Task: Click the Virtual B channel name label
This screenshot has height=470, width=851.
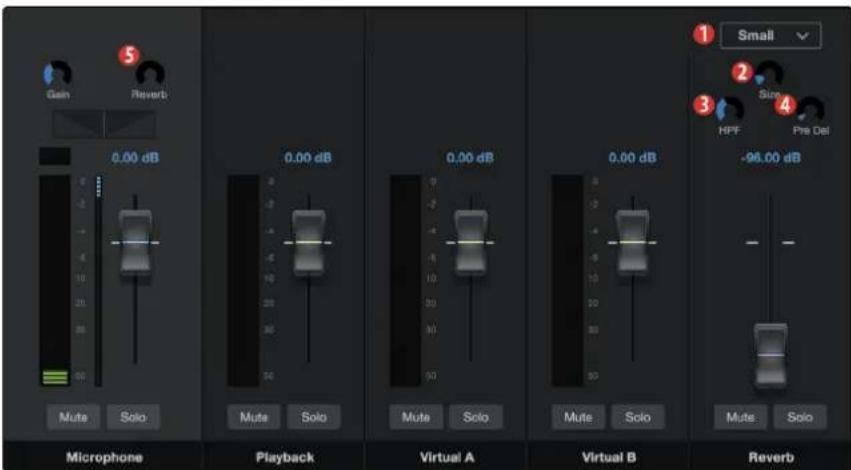Action: point(609,457)
